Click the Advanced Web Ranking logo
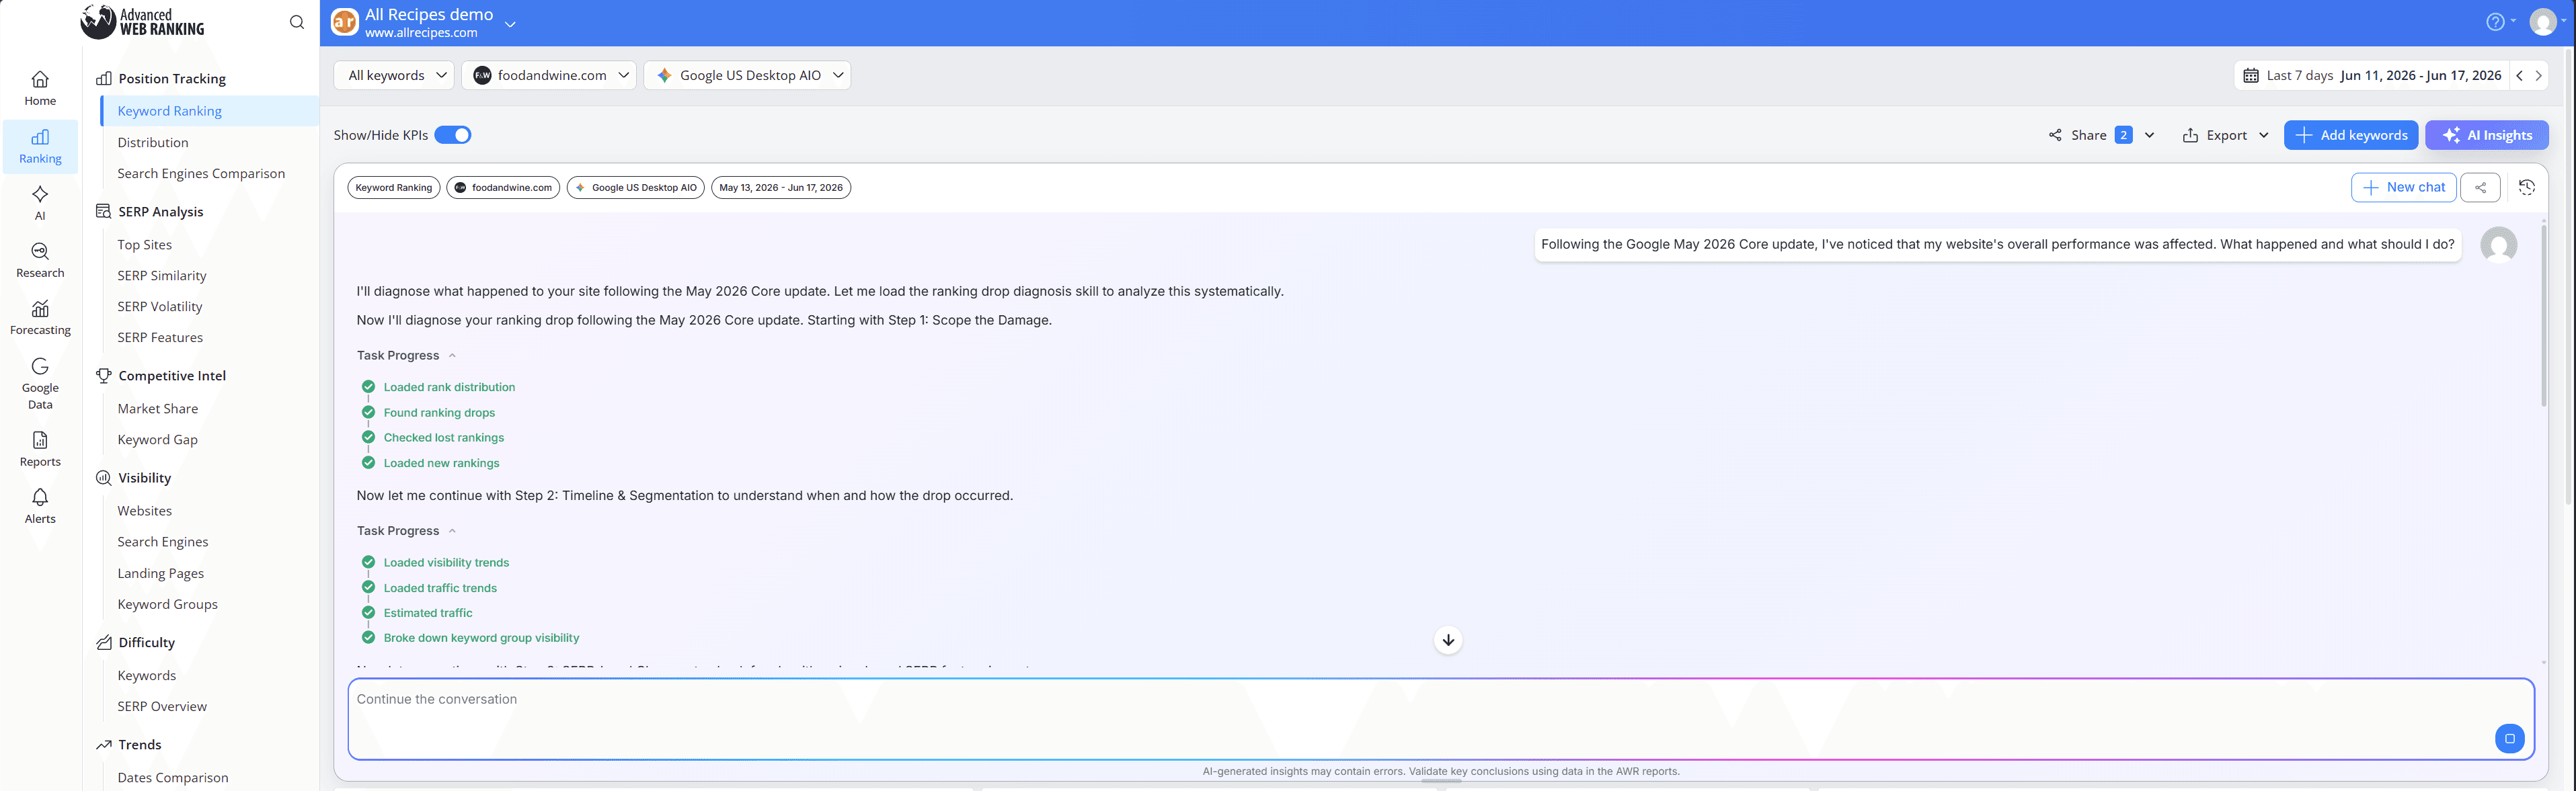 pos(142,22)
